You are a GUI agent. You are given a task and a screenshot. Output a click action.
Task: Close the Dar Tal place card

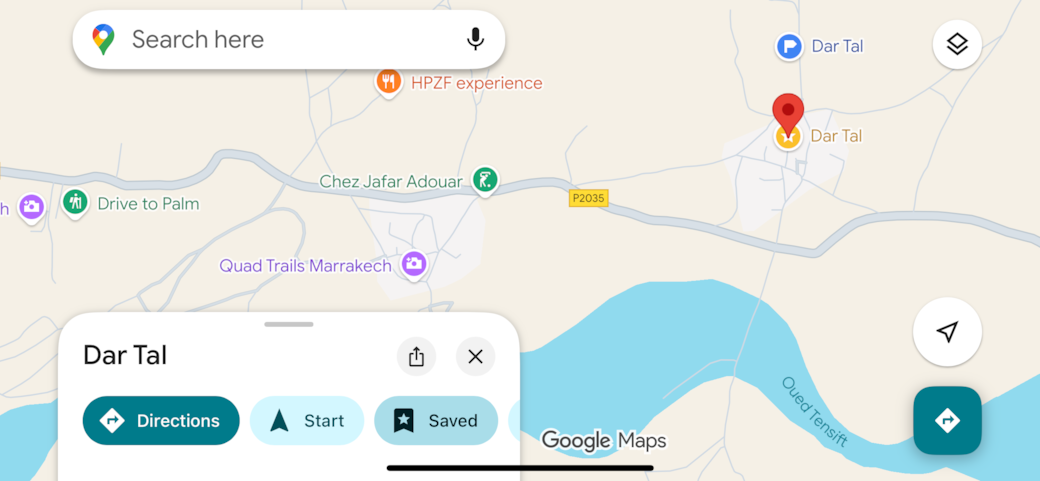coord(475,356)
